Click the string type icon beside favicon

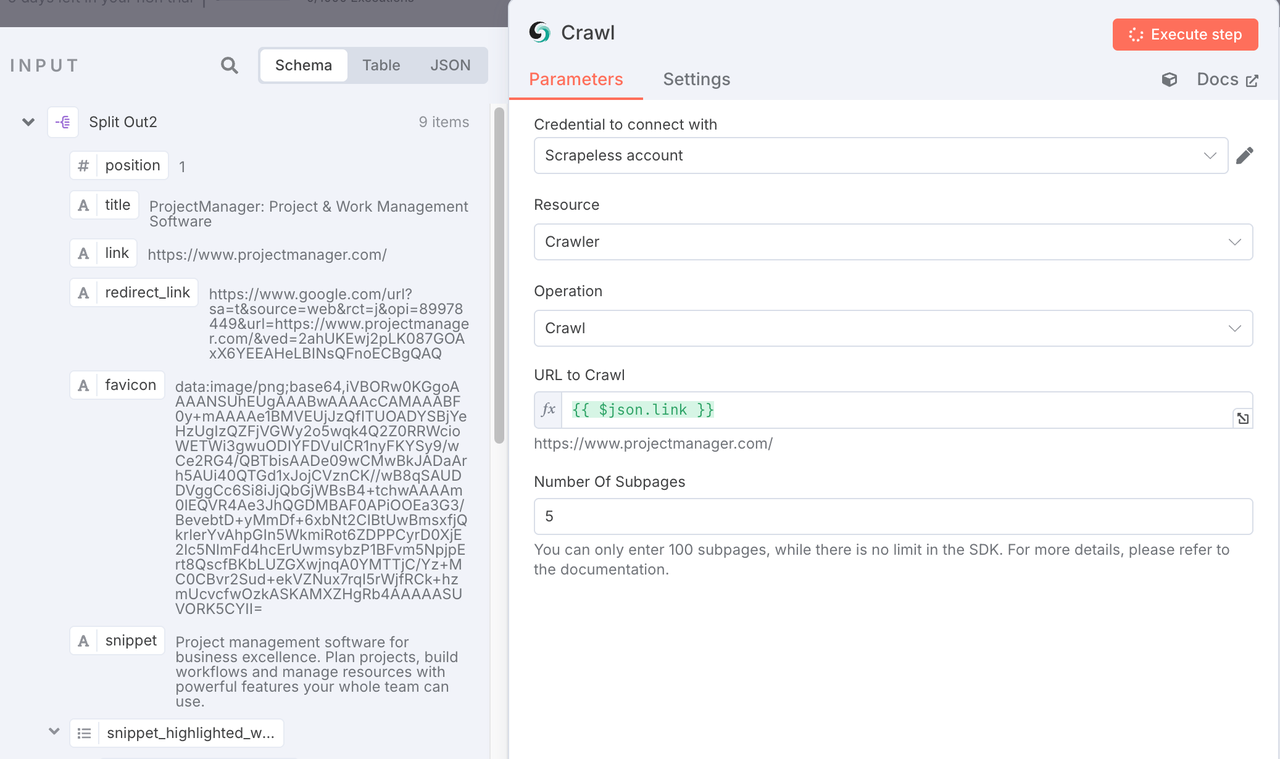click(84, 385)
